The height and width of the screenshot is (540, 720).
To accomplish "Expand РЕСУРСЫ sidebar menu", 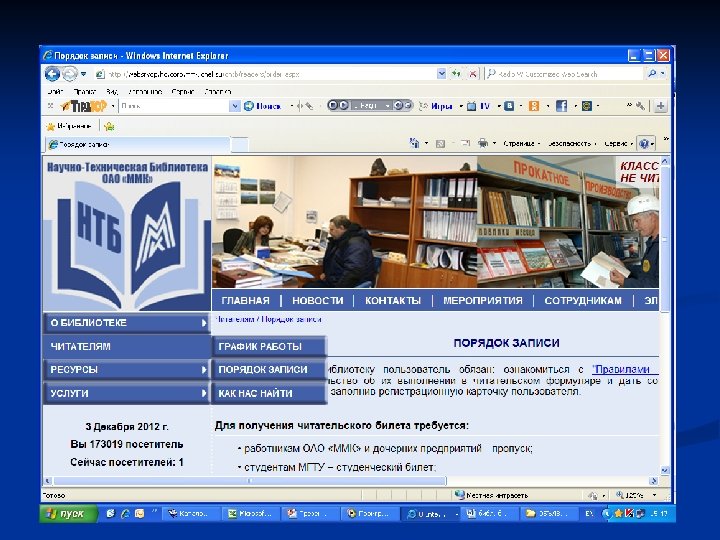I will coord(127,370).
